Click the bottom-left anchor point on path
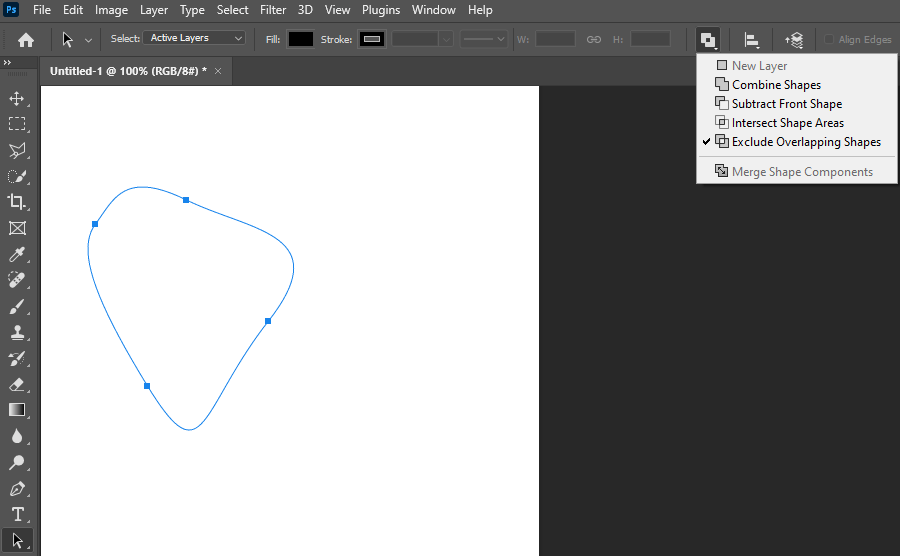Viewport: 900px width, 556px height. [147, 386]
